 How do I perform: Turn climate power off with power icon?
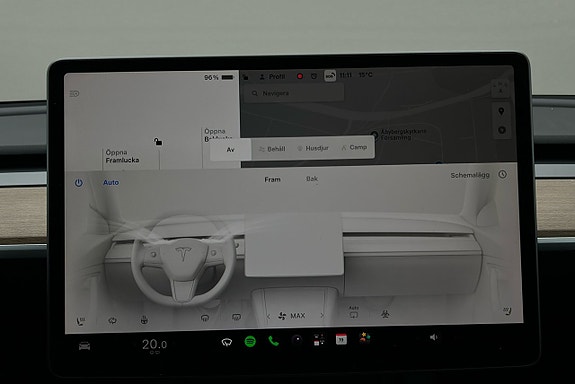click(78, 183)
